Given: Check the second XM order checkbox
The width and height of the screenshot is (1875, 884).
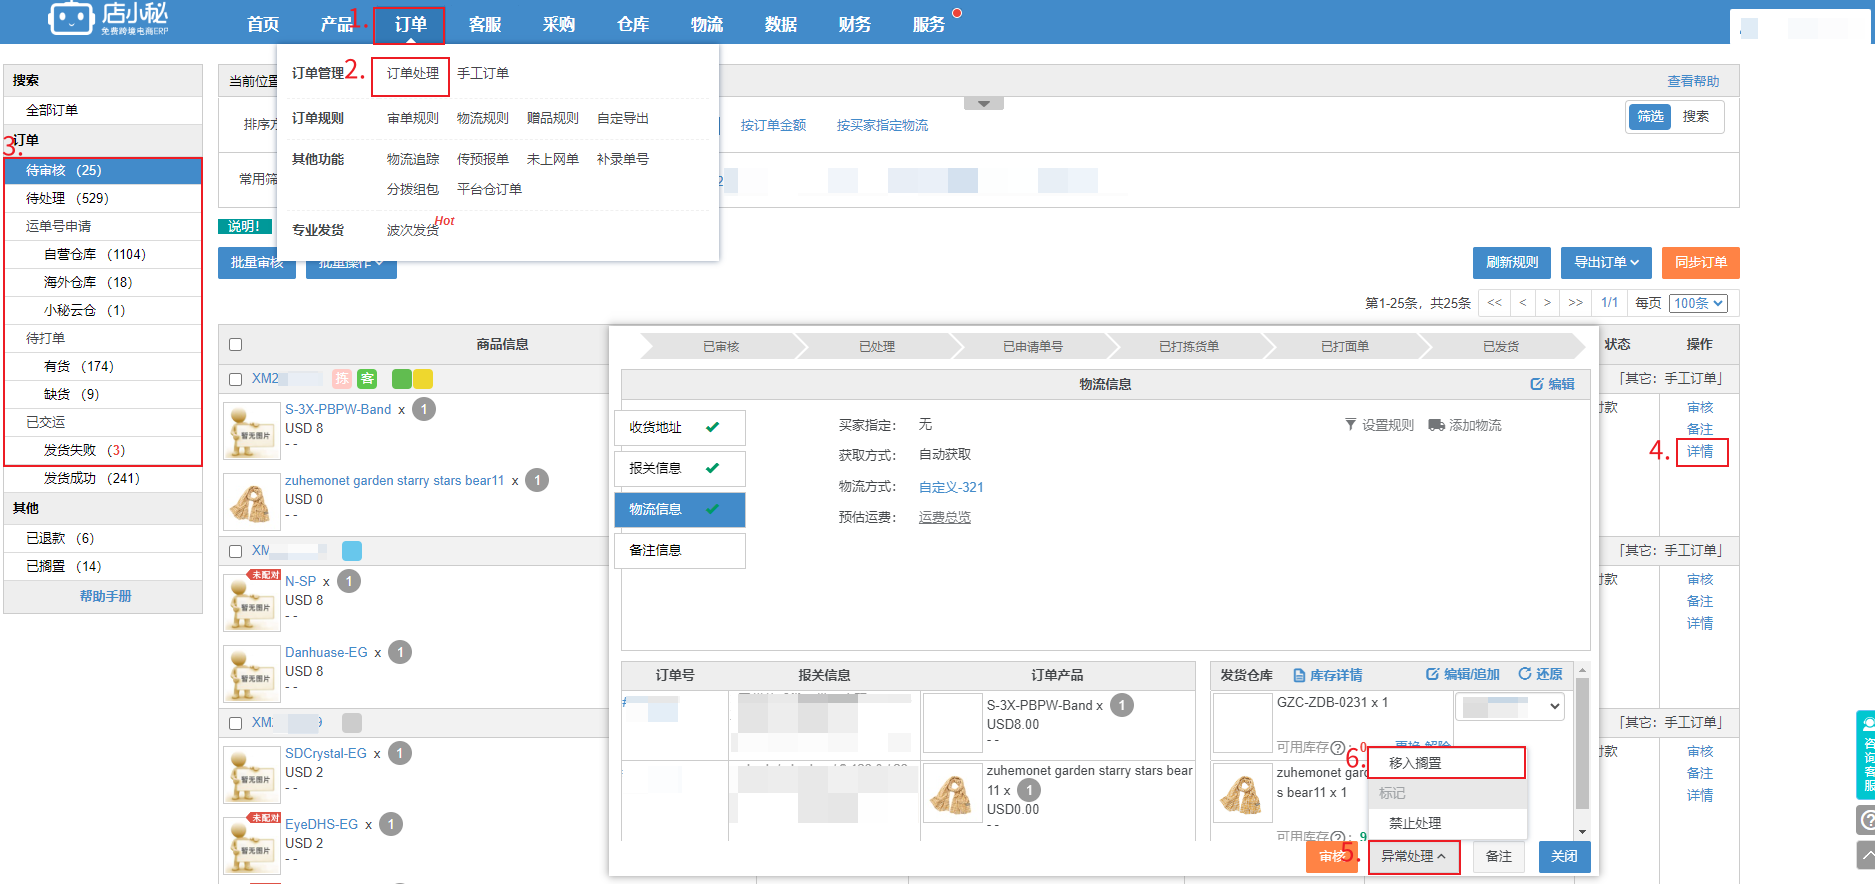Looking at the screenshot, I should tap(236, 552).
